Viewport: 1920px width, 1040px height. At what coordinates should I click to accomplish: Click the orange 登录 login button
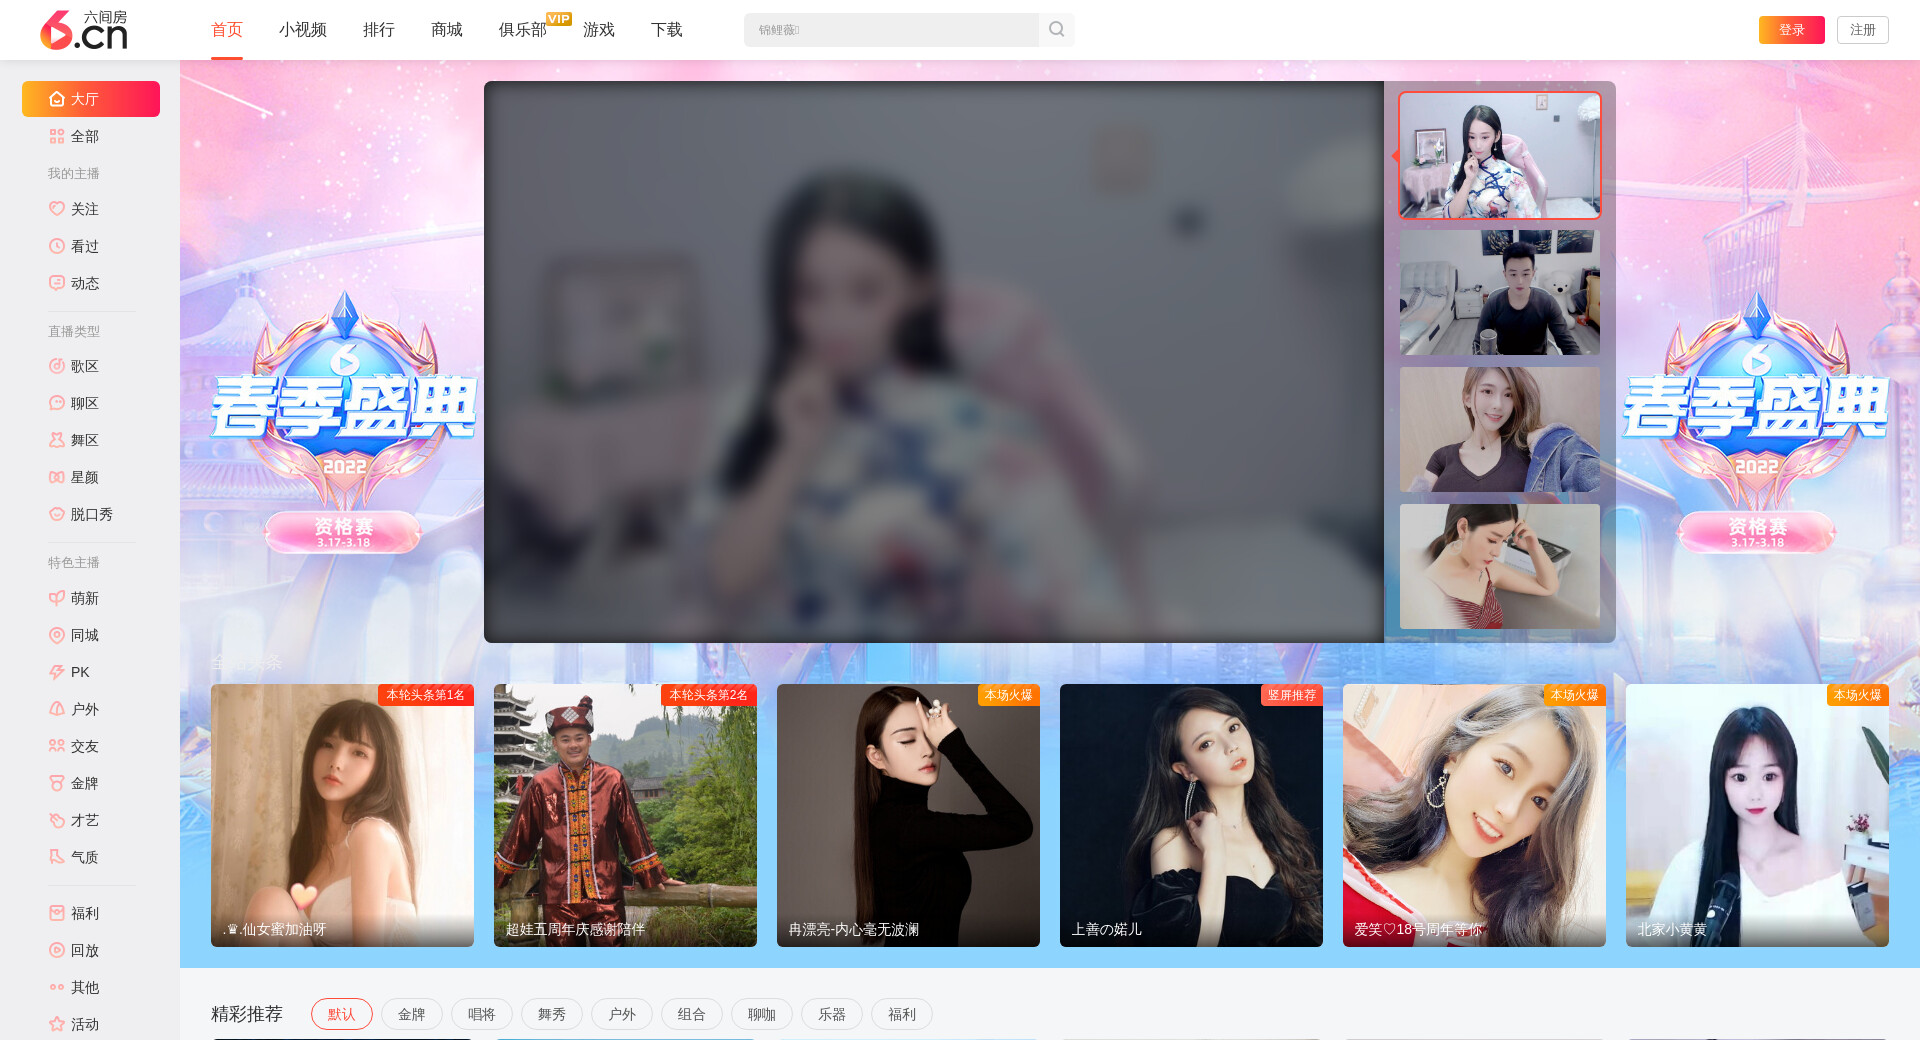pos(1791,30)
